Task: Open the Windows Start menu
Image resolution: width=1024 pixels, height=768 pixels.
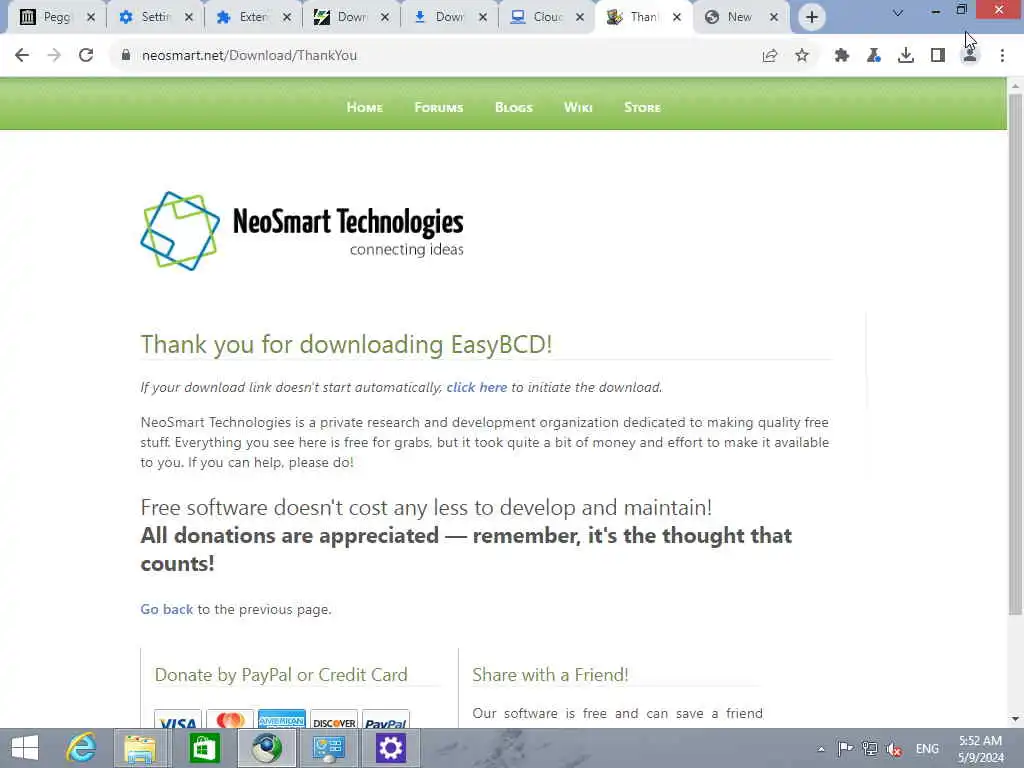Action: tap(25, 748)
